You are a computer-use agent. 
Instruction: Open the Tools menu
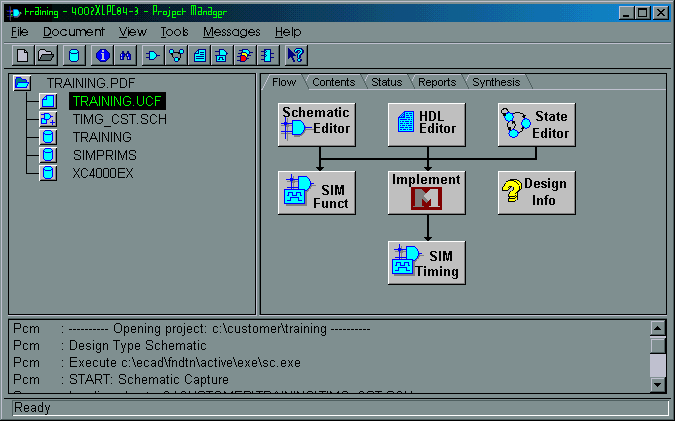(173, 32)
